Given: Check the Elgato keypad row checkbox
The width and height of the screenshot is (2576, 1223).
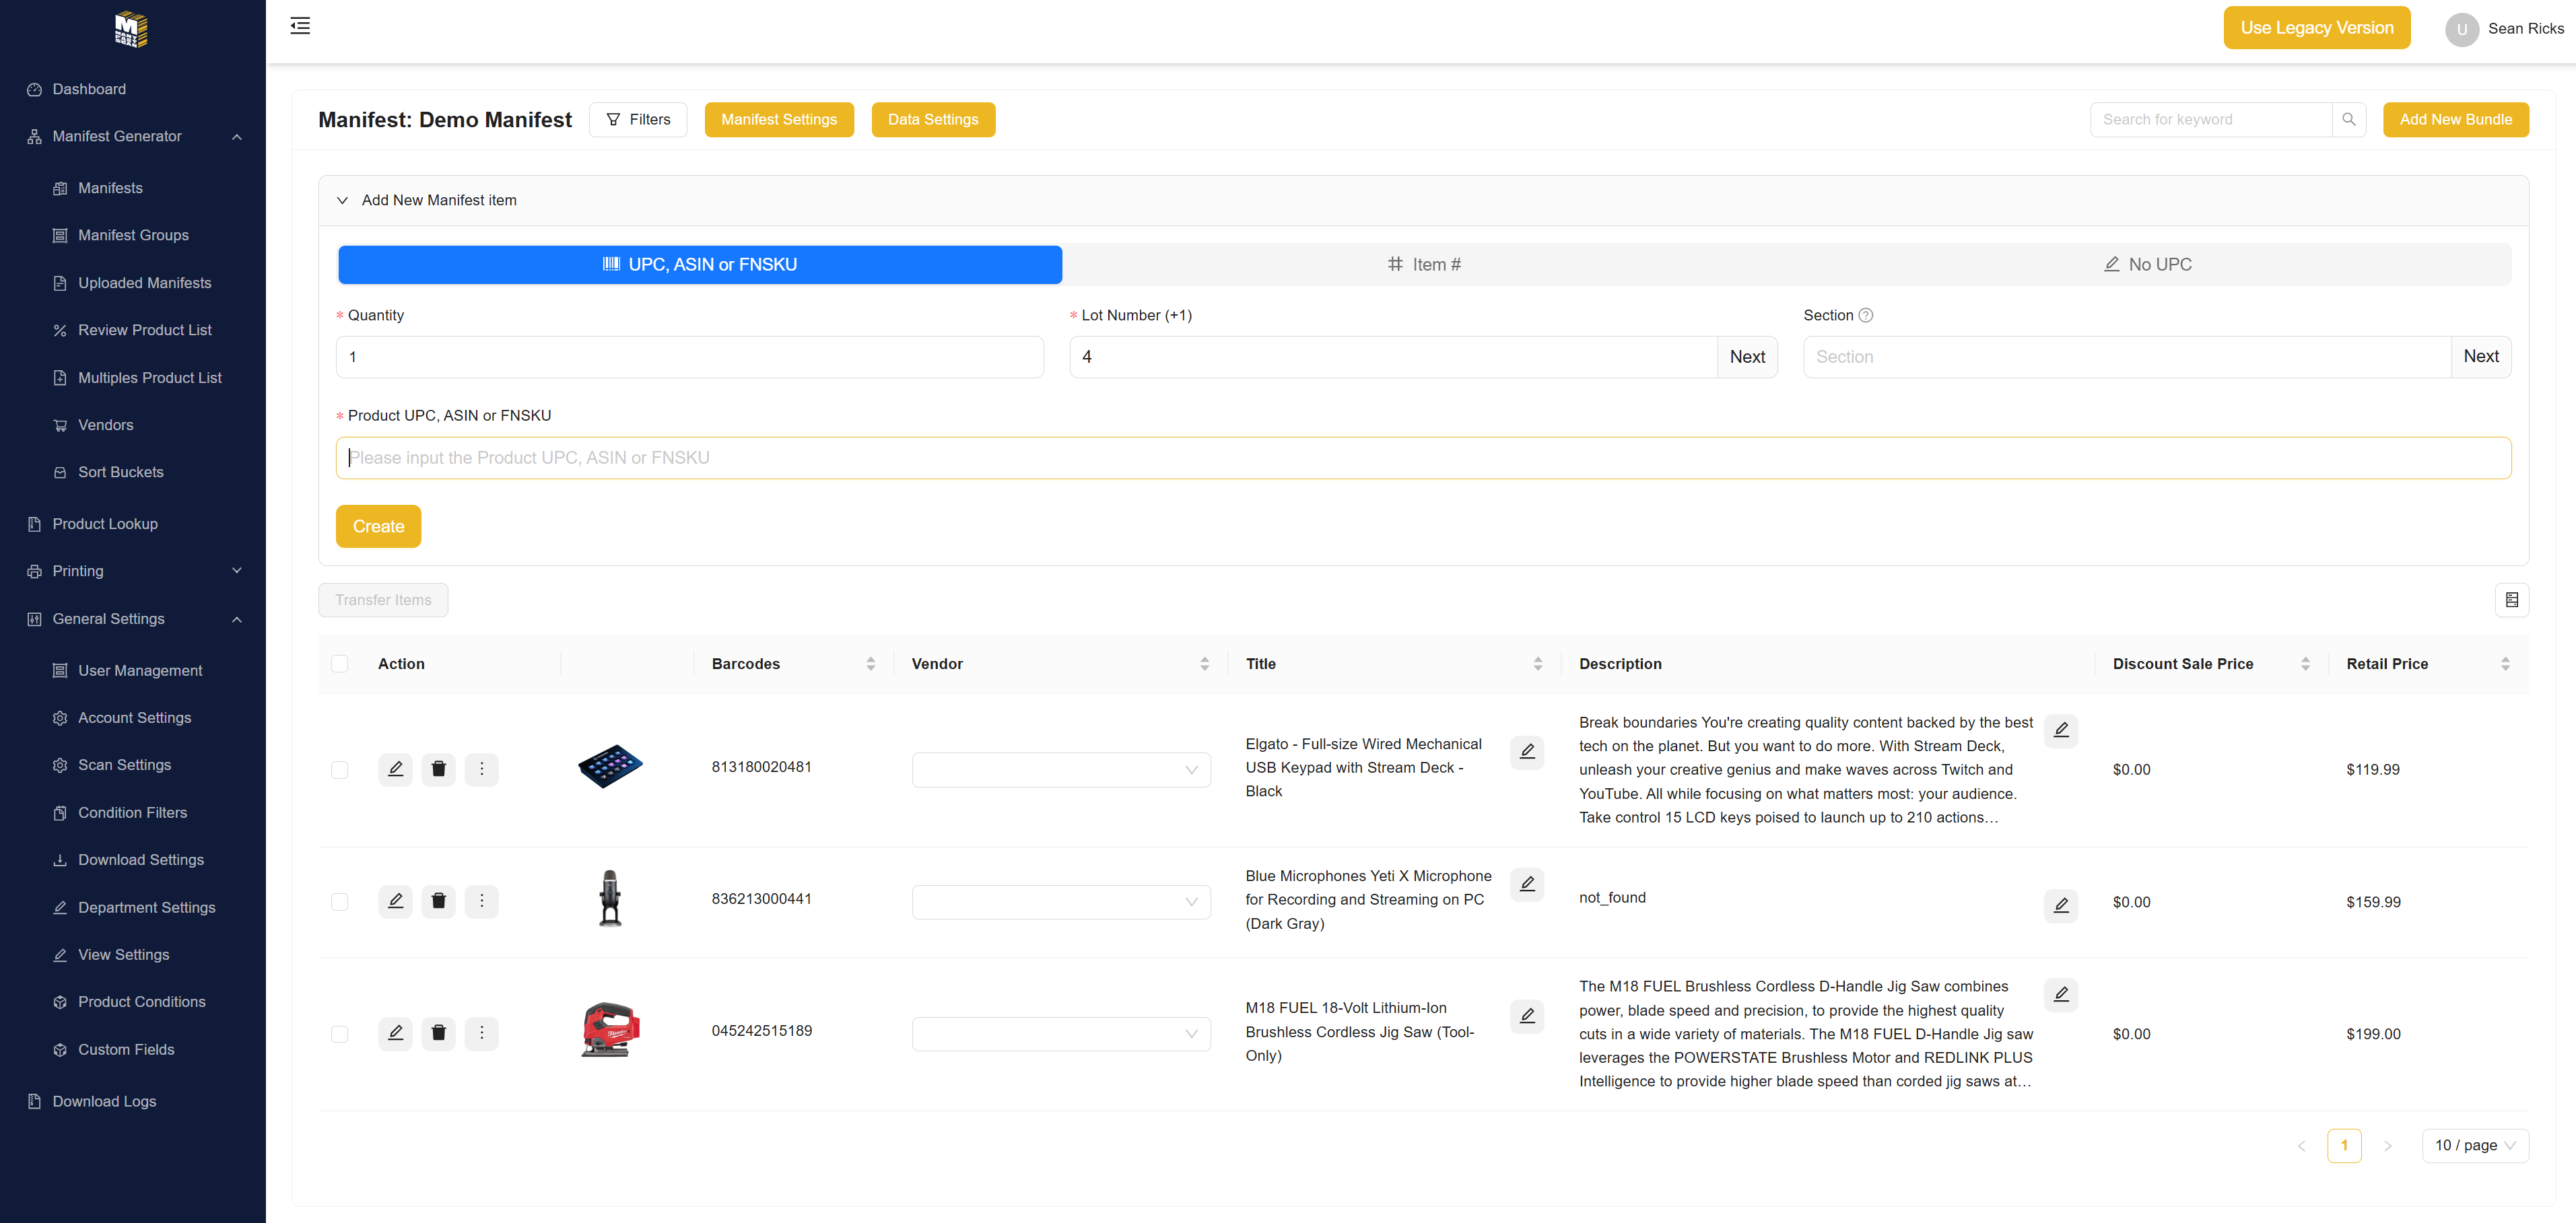Looking at the screenshot, I should click(340, 769).
